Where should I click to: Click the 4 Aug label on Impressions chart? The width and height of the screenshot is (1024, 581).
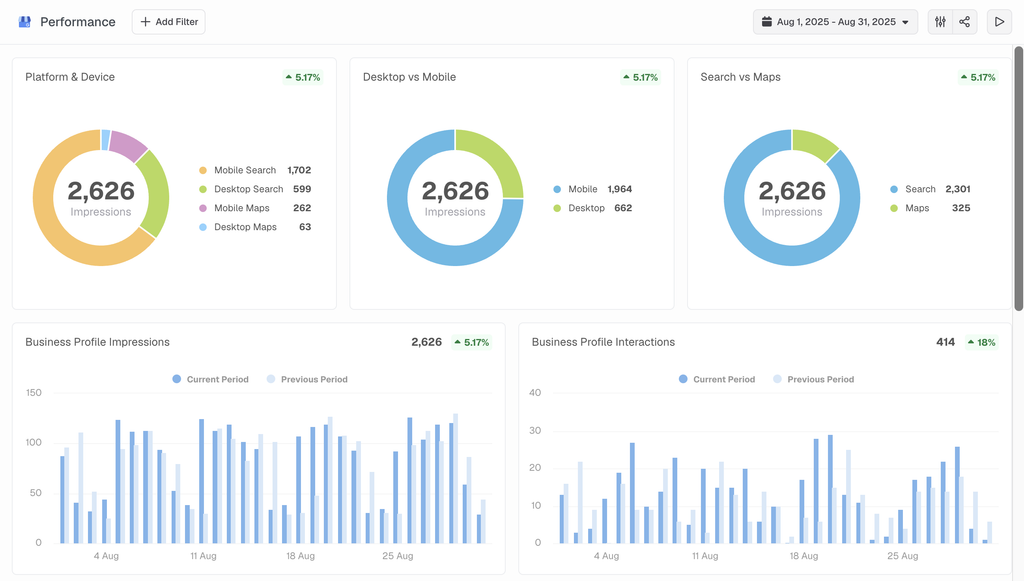(x=106, y=556)
